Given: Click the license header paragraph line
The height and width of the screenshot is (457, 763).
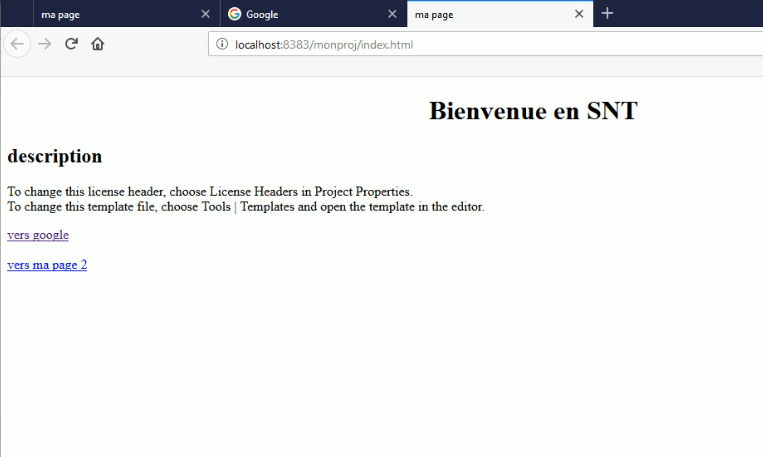Looking at the screenshot, I should (x=209, y=192).
